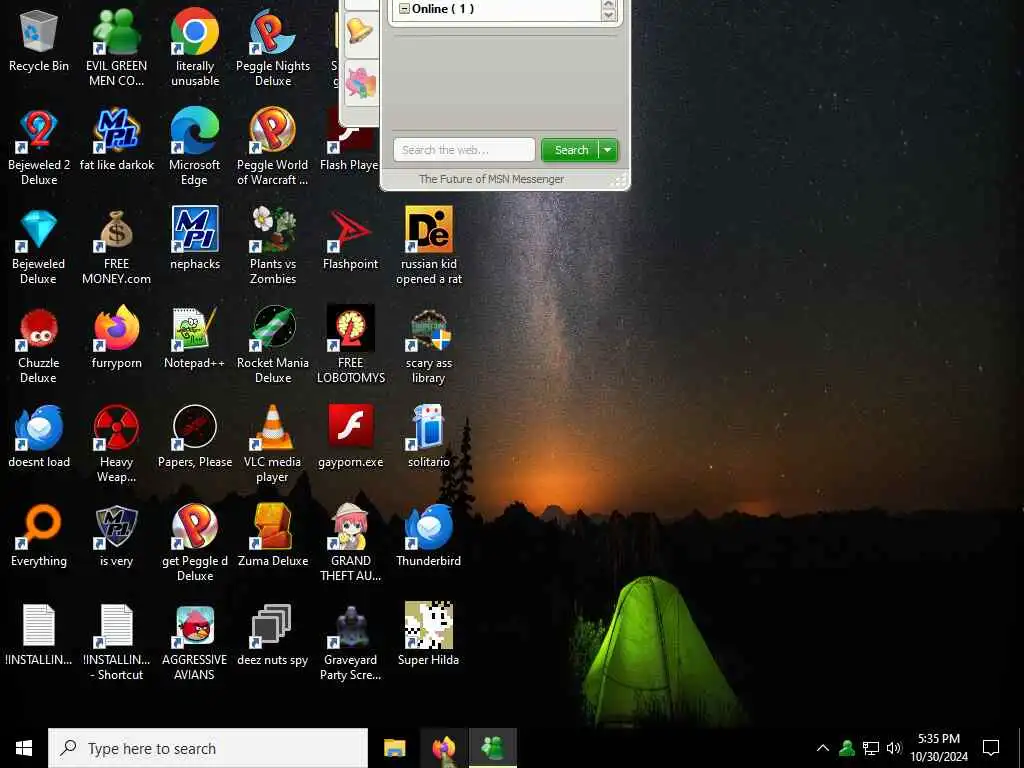Open the Flashpoint launcher icon

pyautogui.click(x=351, y=240)
